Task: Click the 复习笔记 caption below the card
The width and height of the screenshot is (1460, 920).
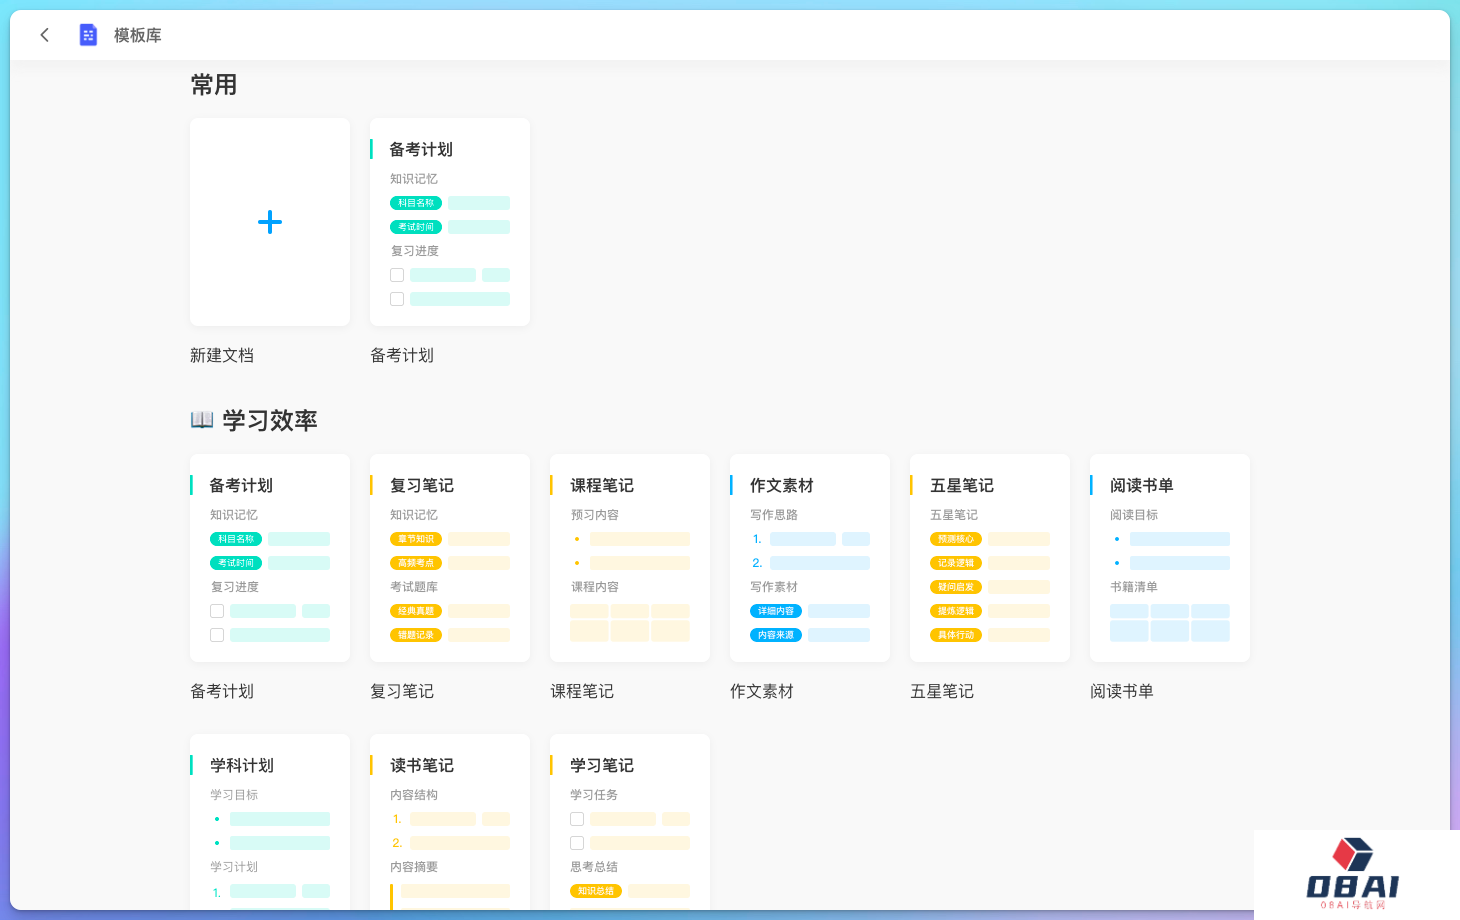Action: (x=402, y=692)
